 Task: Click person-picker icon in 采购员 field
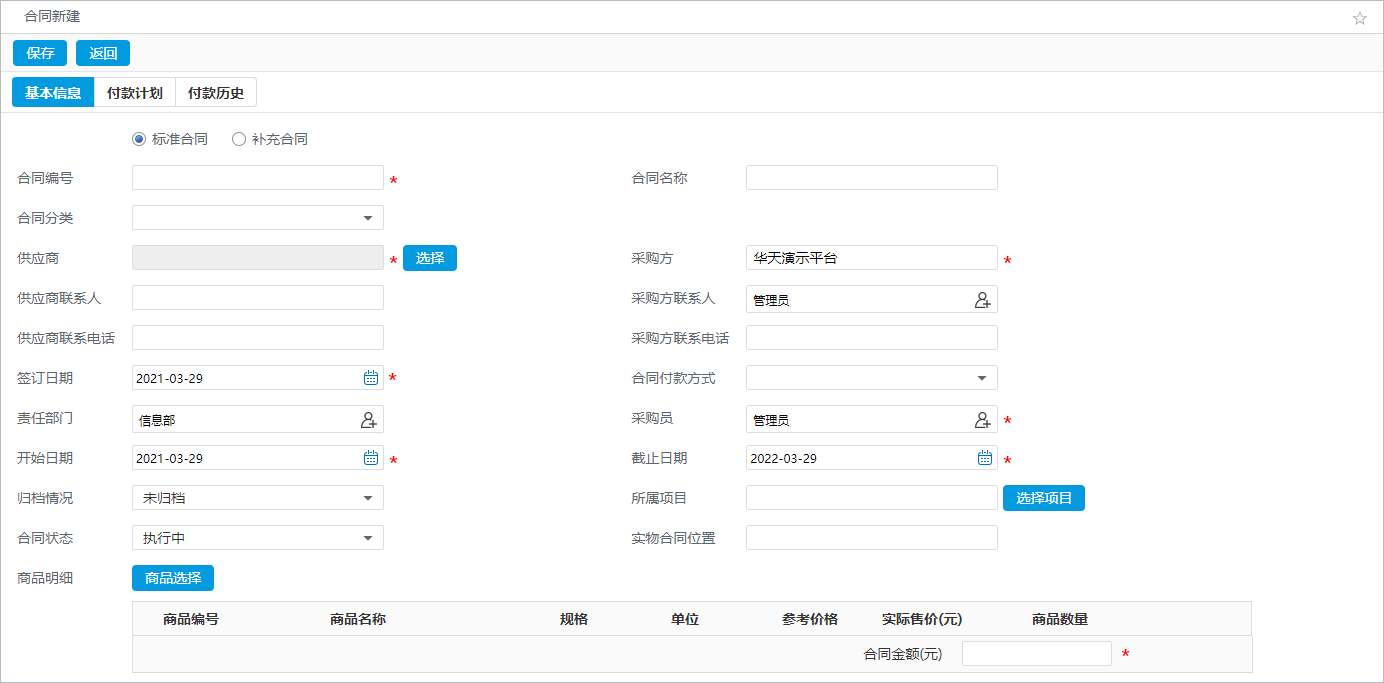(x=983, y=420)
